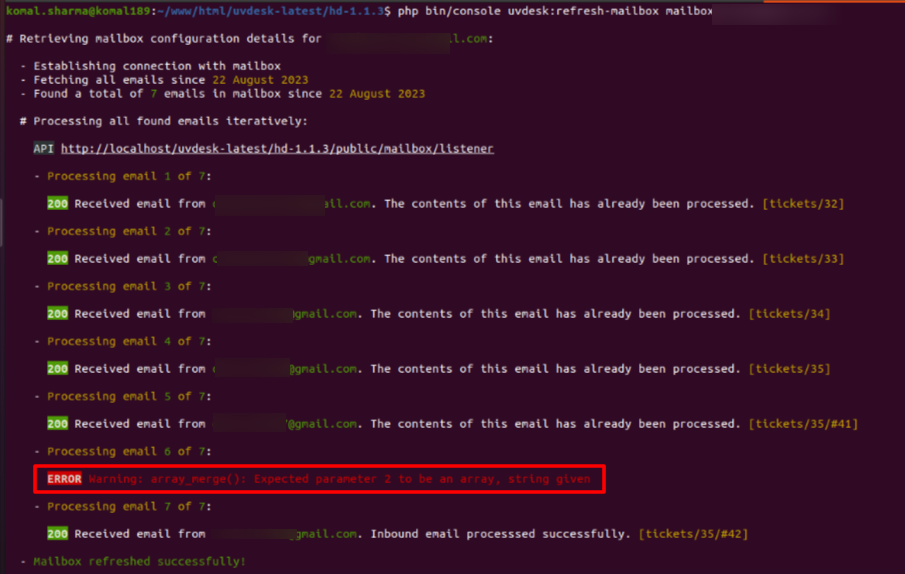
Task: Click the [tickets/35] reference on email 4
Action: [789, 369]
